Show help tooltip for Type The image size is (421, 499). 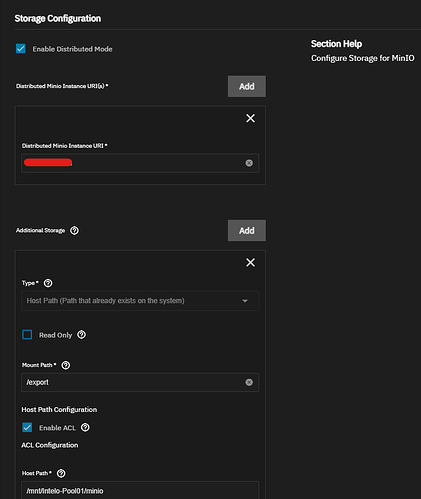tap(48, 283)
